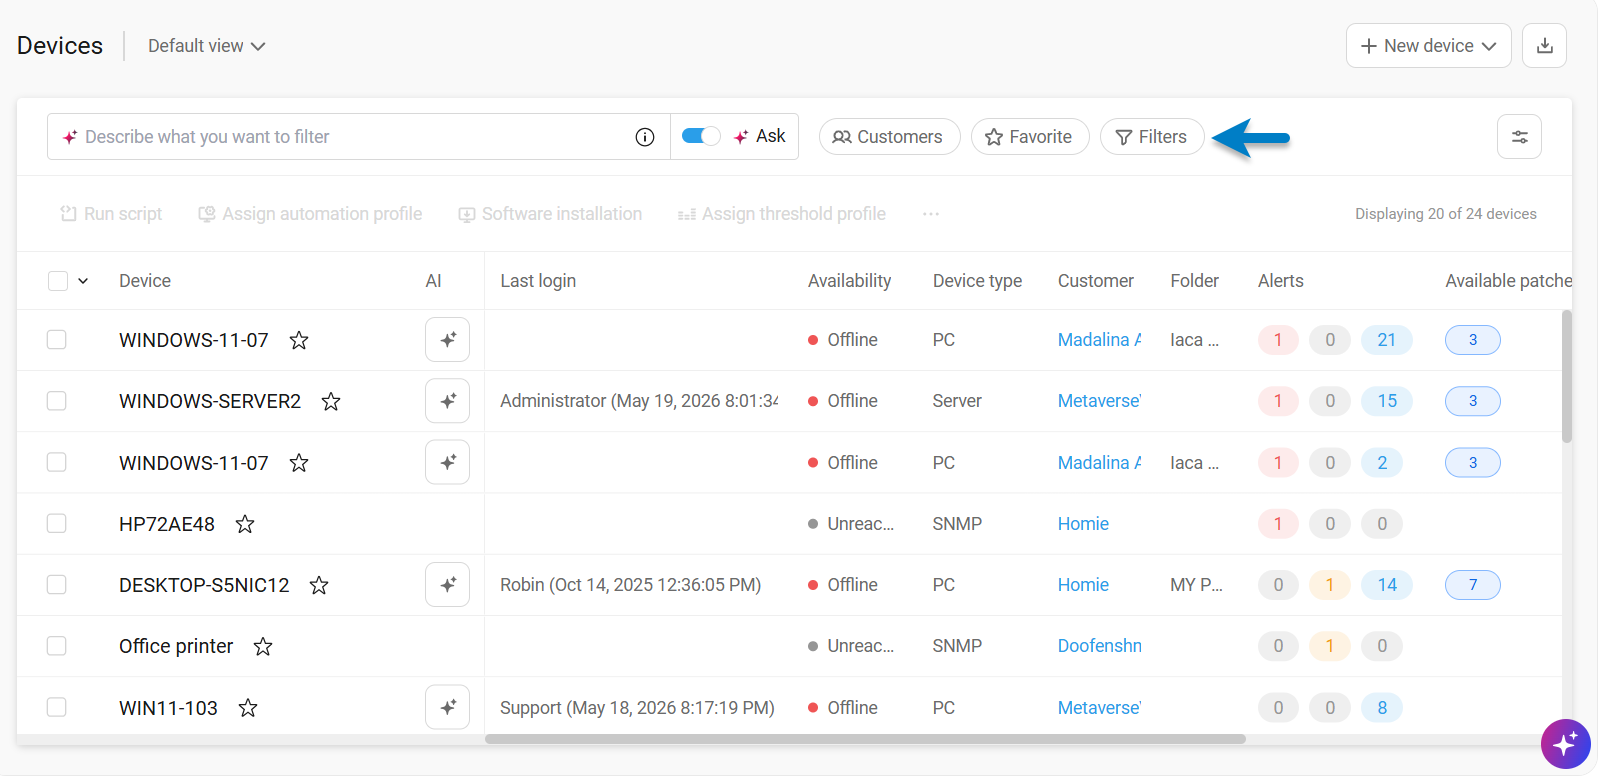Open Homie customer link for DESKTOP-S5NIC12
The height and width of the screenshot is (781, 1602).
[x=1083, y=585]
